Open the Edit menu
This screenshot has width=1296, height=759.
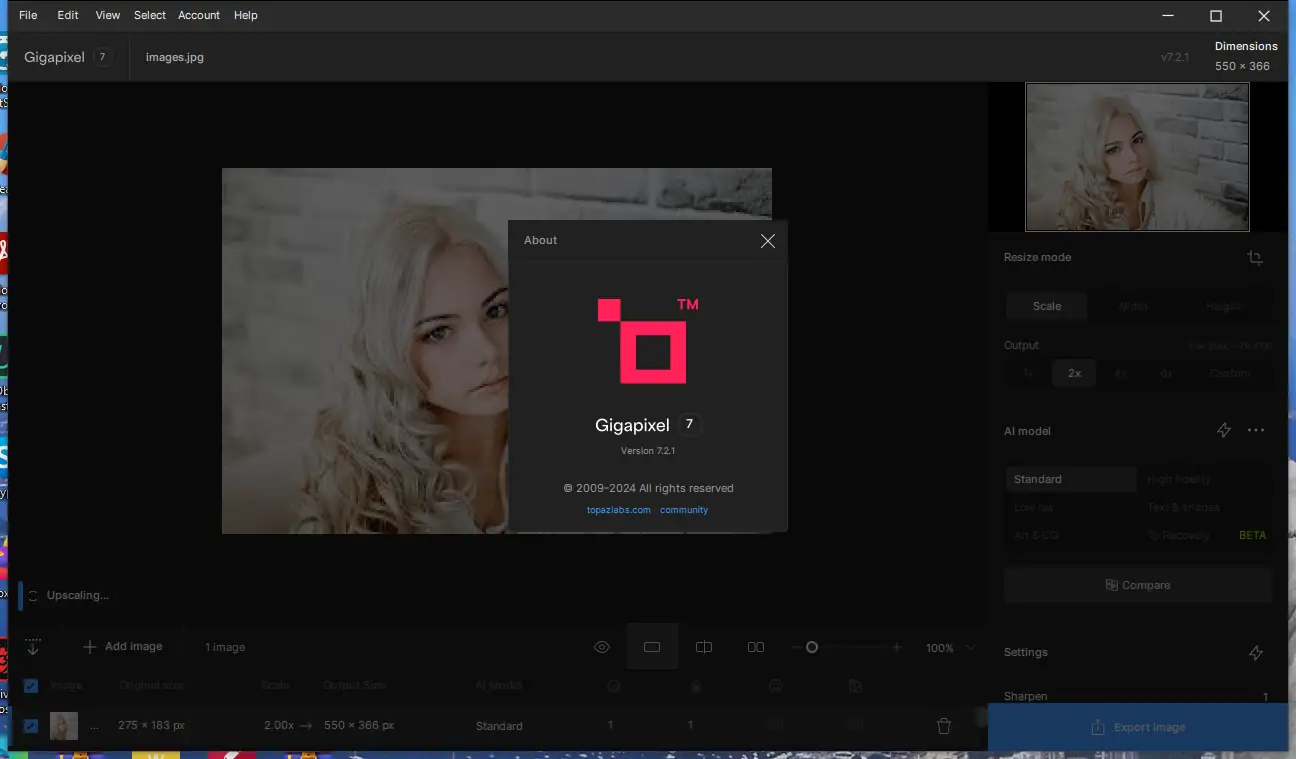tap(68, 15)
